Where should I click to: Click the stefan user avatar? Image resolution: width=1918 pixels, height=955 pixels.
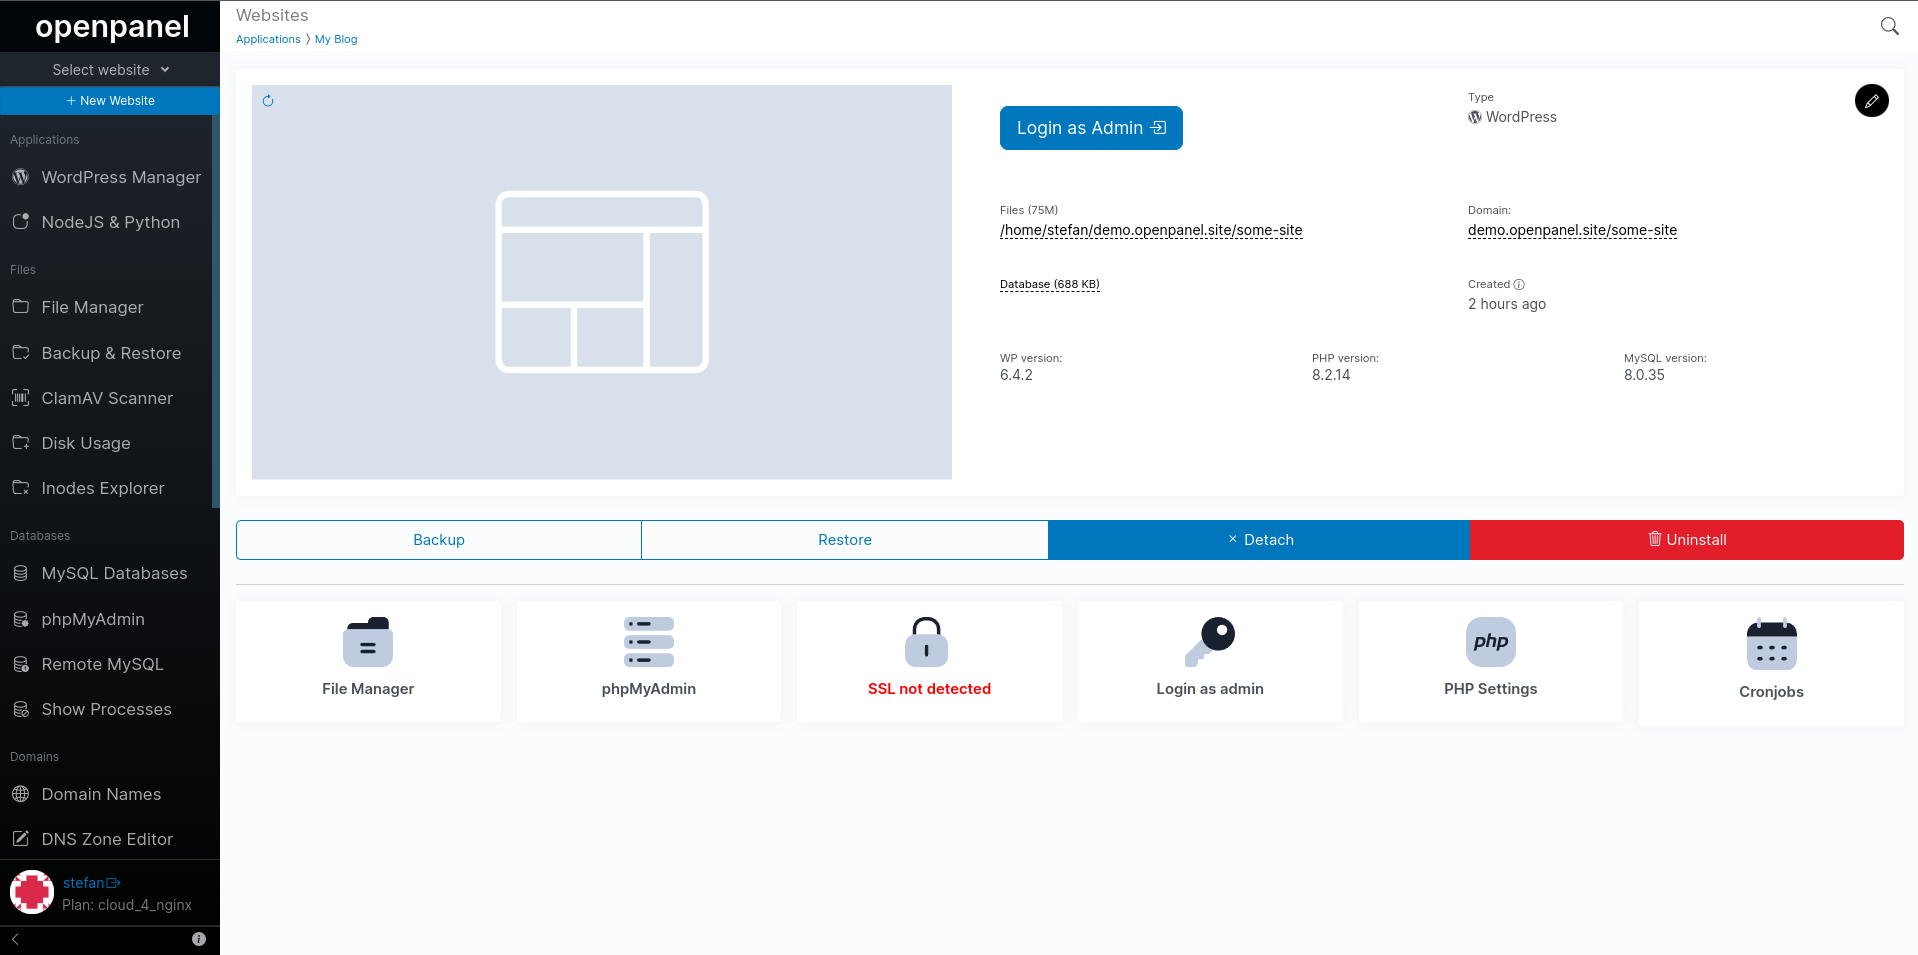click(32, 892)
